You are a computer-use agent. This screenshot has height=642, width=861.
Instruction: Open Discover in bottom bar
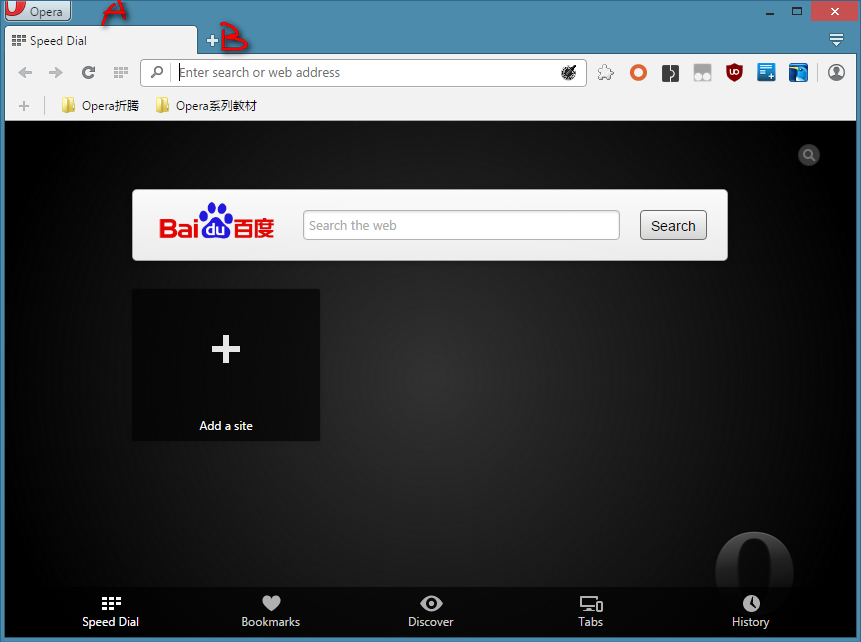[x=430, y=612]
